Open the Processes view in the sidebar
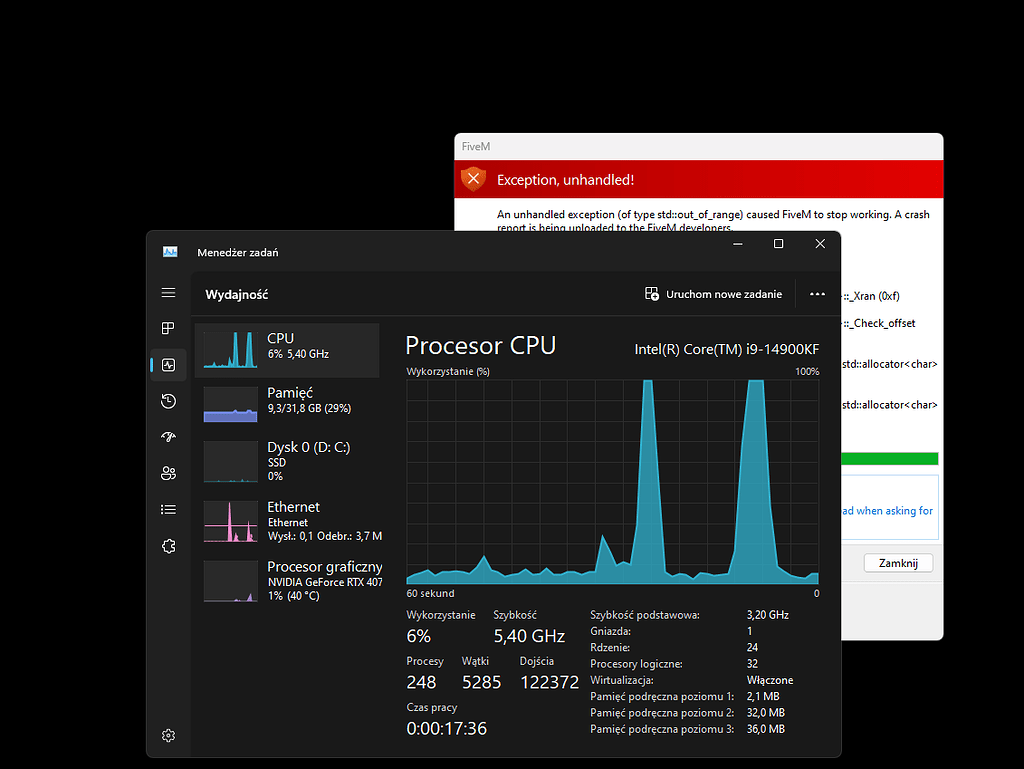Screen dimensions: 1024x769 [168, 328]
